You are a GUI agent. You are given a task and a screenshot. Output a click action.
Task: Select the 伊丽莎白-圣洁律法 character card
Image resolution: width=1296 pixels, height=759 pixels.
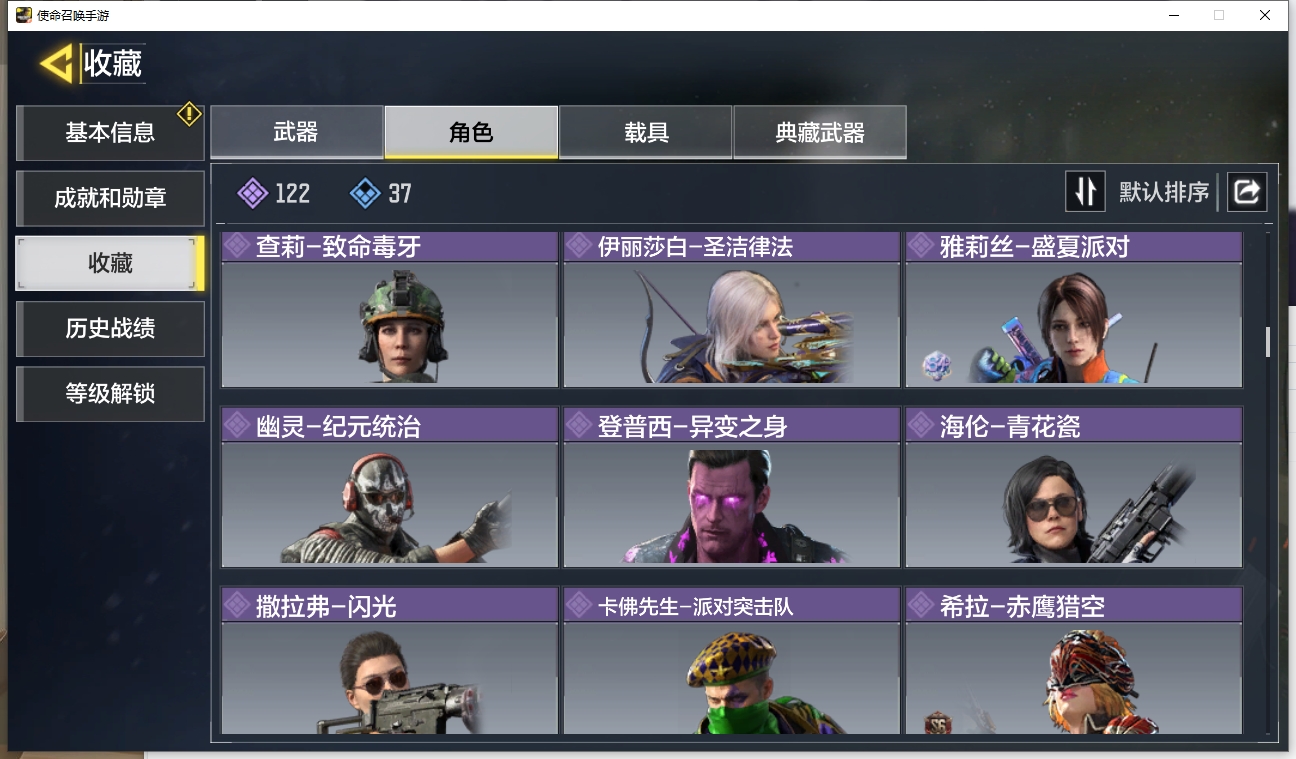tap(732, 309)
